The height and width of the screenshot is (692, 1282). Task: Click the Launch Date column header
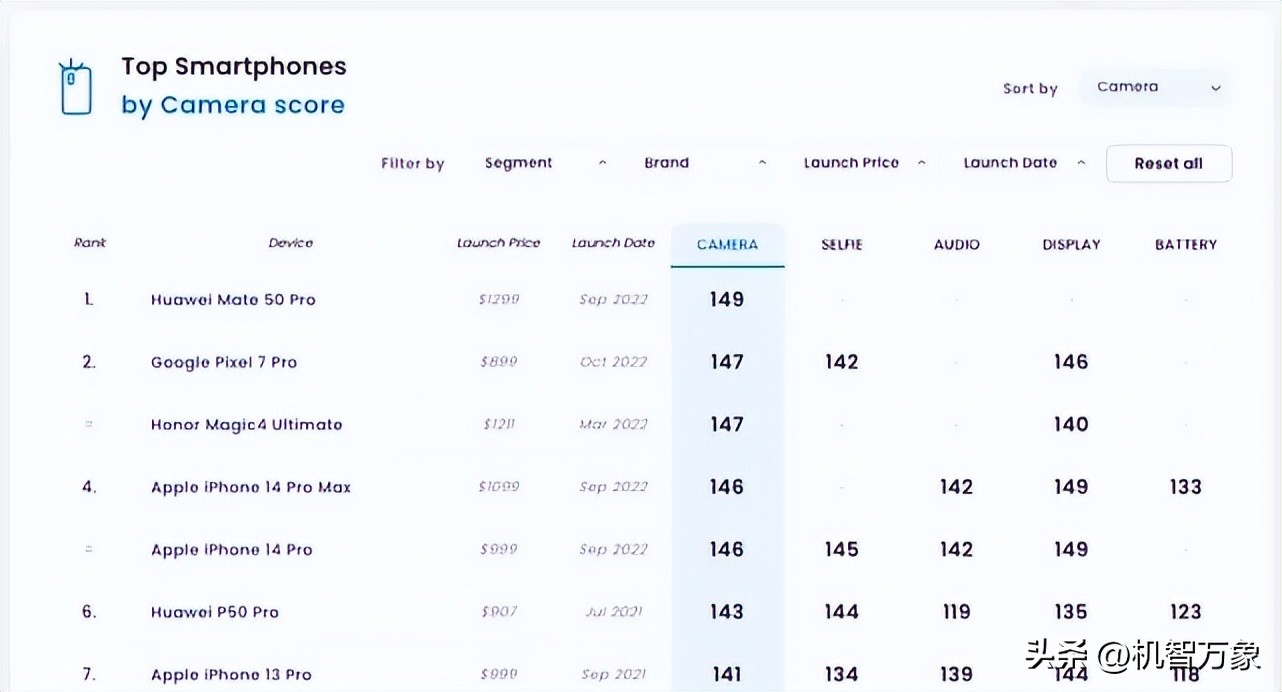point(613,243)
